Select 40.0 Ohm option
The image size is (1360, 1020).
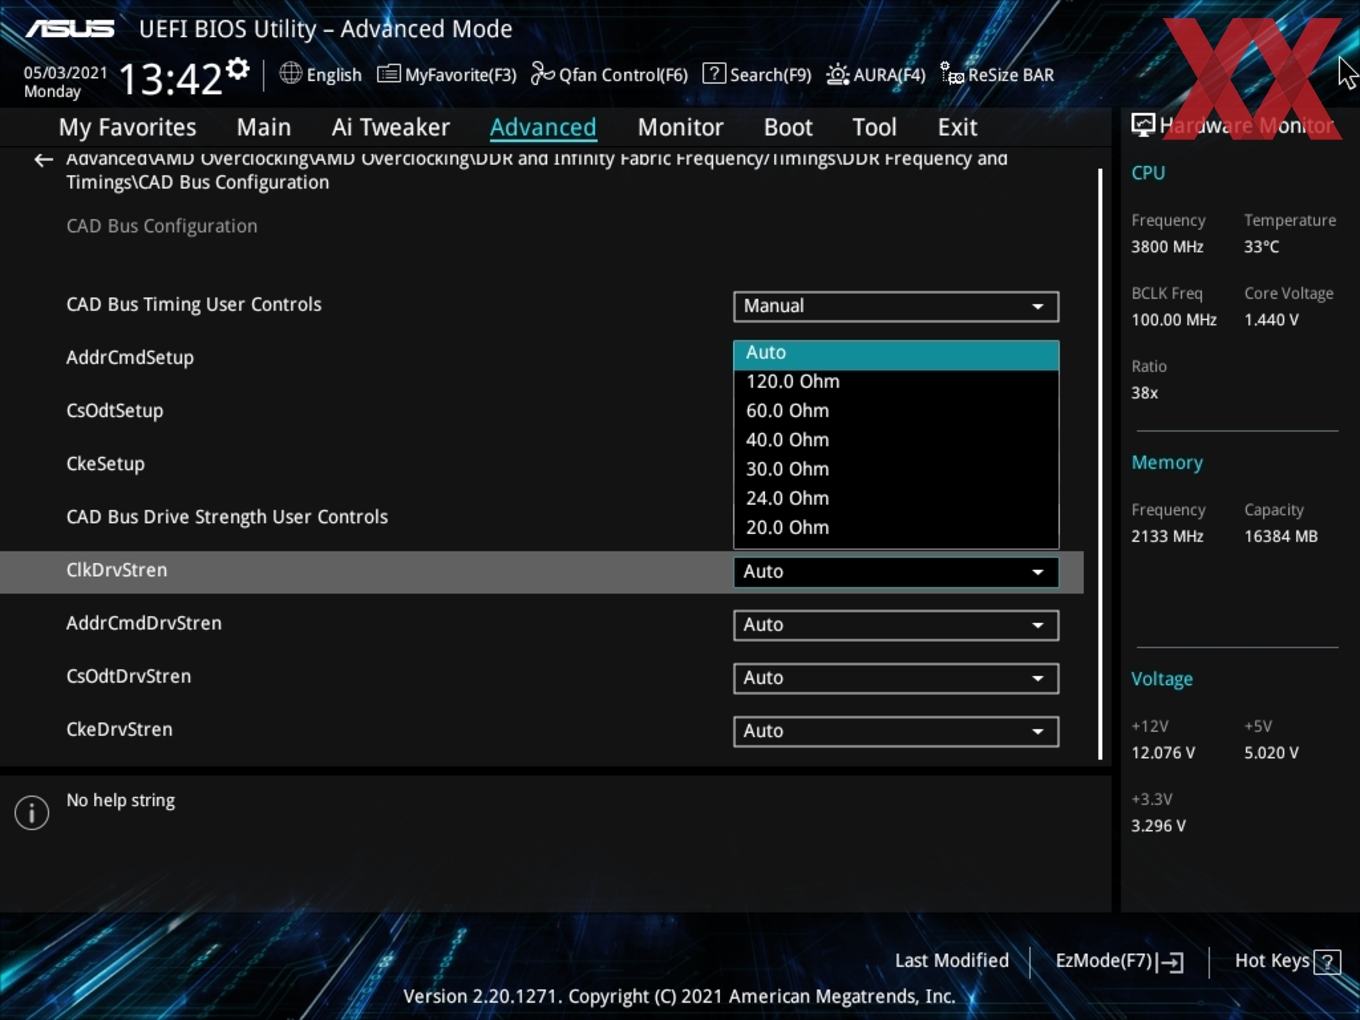[x=896, y=440]
